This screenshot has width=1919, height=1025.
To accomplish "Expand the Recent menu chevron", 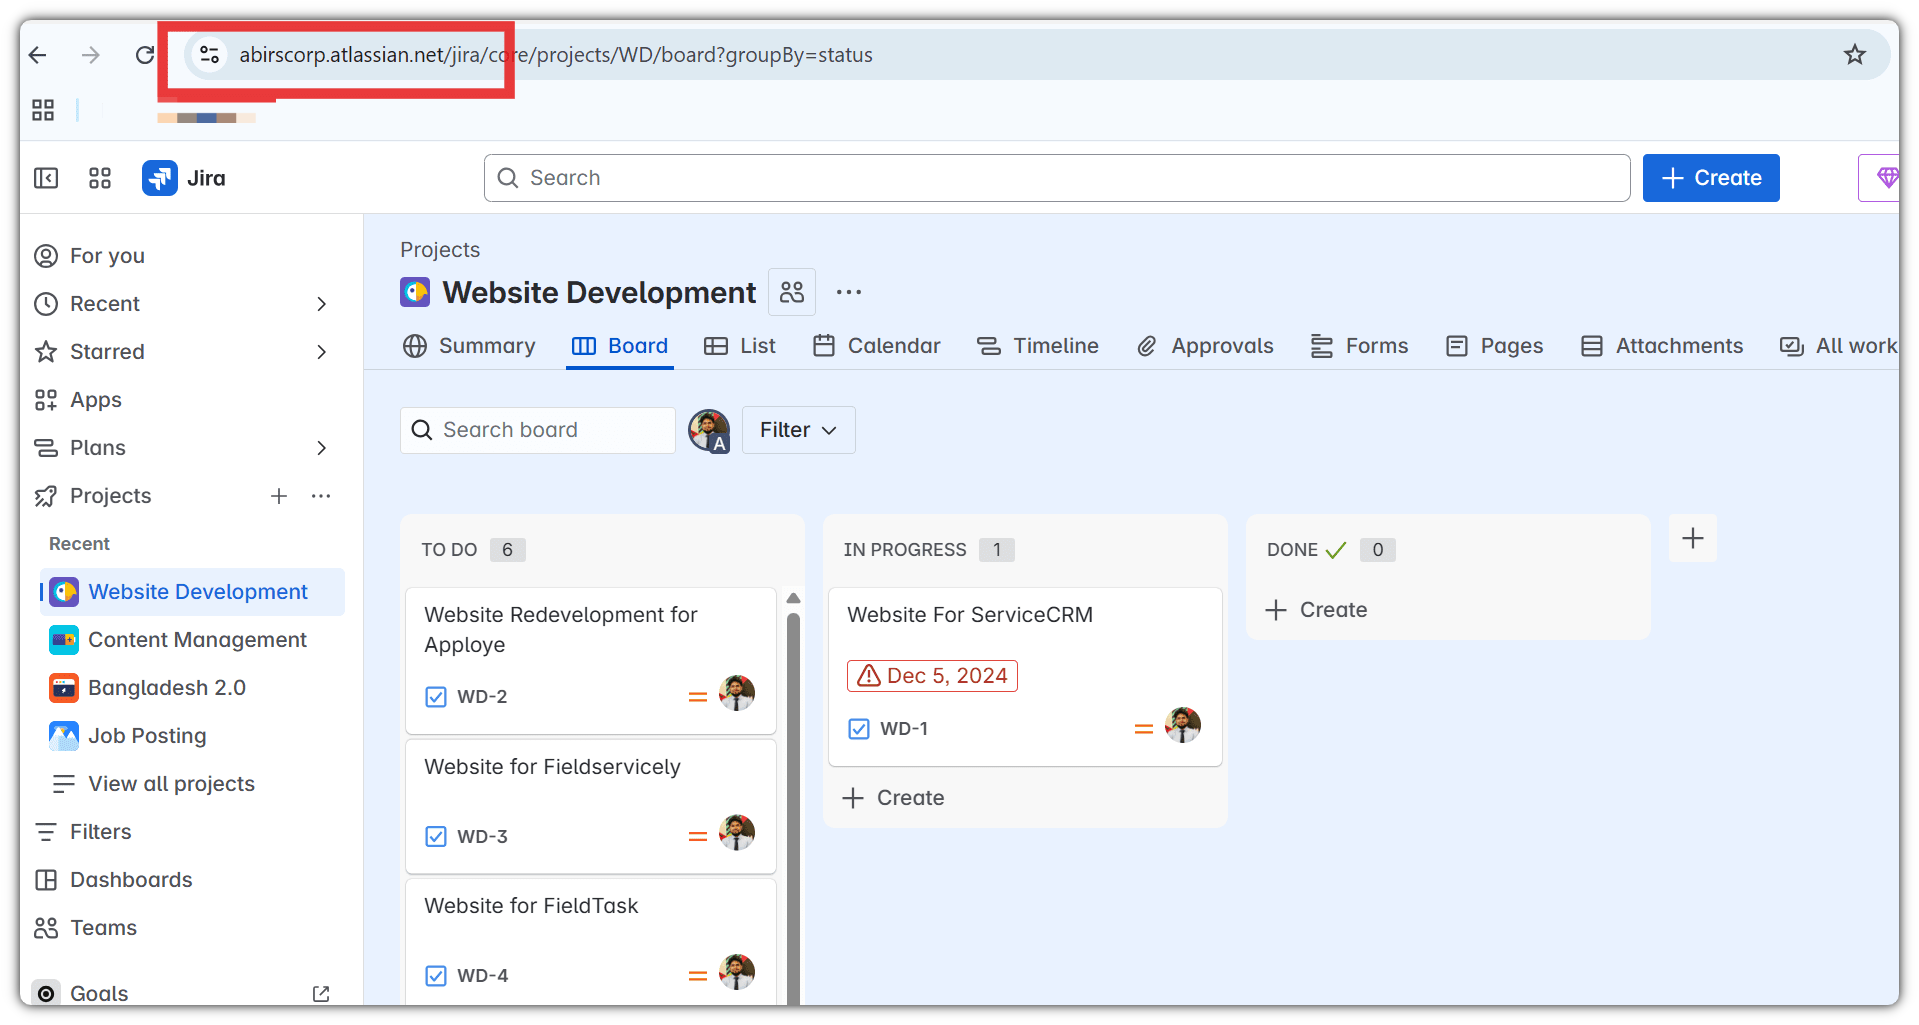I will coord(321,304).
